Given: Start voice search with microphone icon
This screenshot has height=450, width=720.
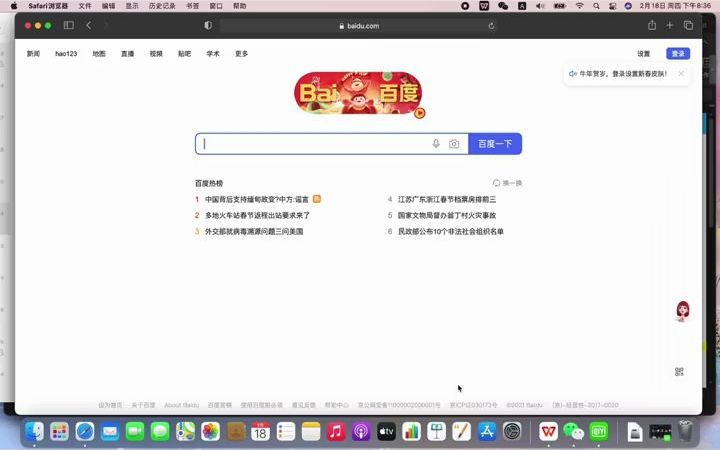Looking at the screenshot, I should (436, 144).
